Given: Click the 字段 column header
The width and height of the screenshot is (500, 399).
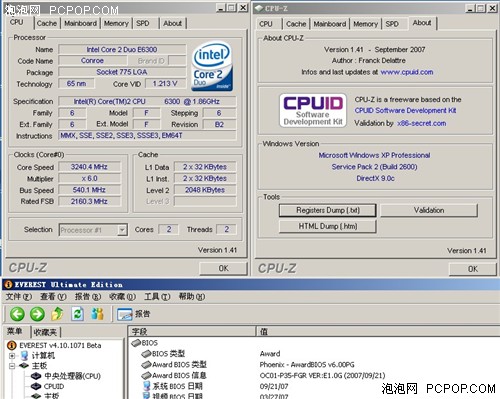Looking at the screenshot, I should pos(192,331).
